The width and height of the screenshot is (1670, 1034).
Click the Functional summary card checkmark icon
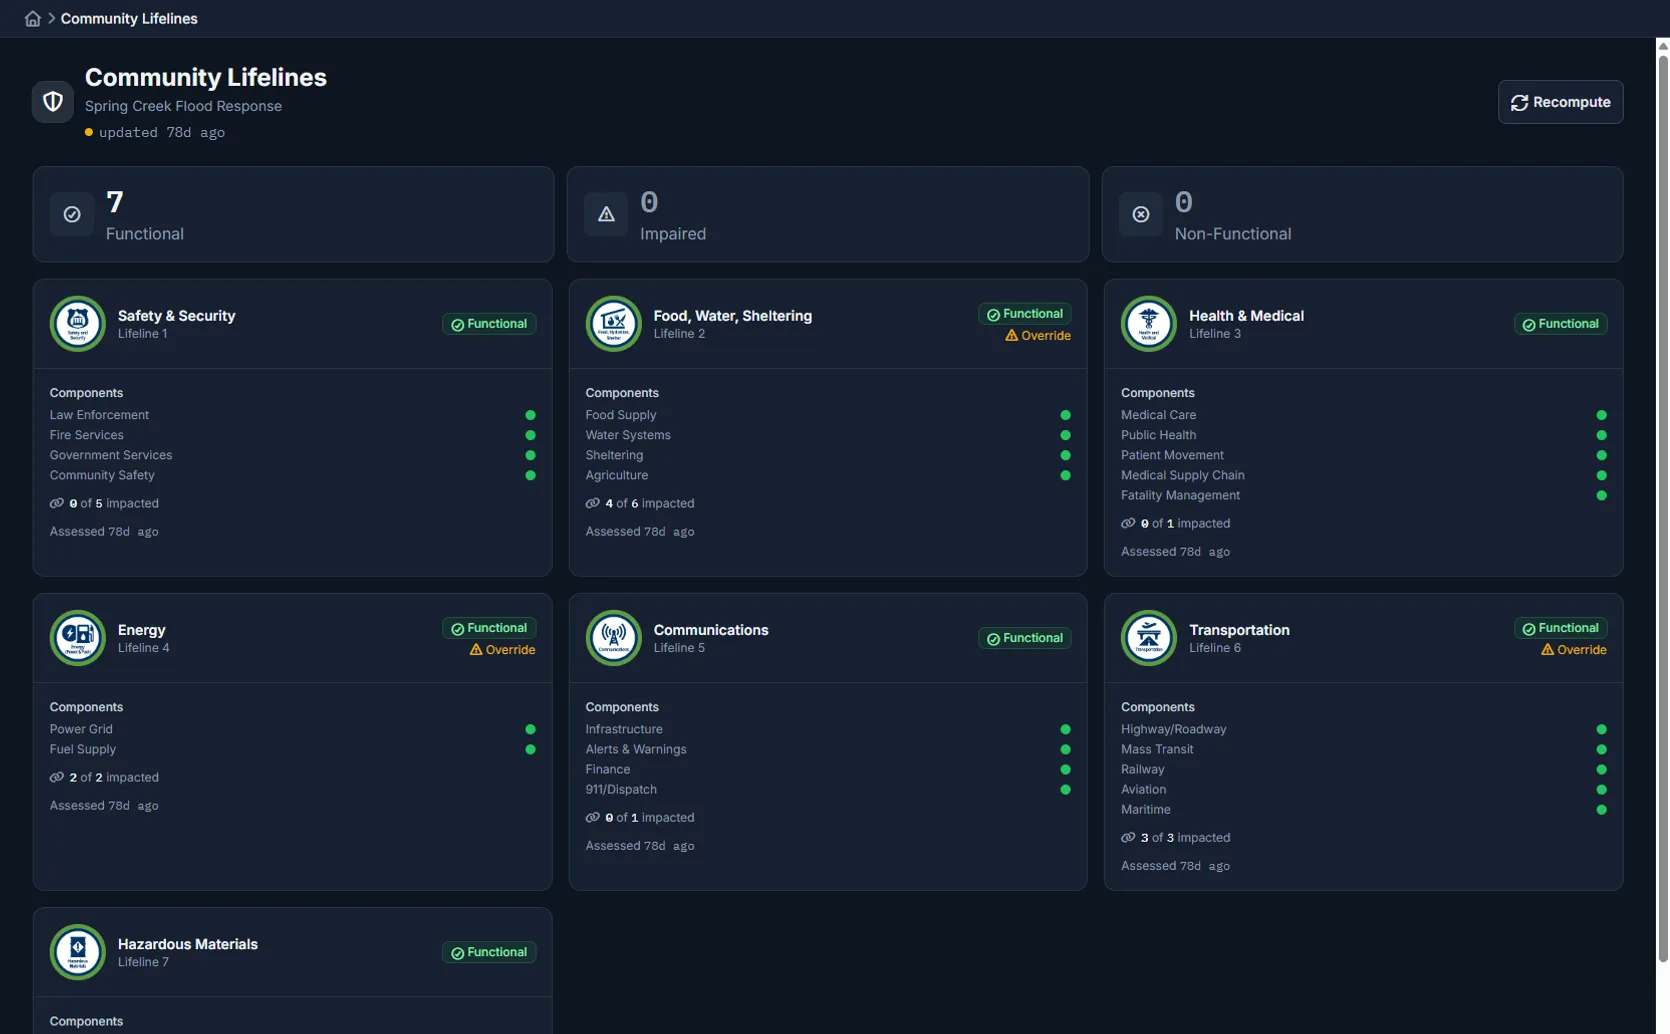click(x=72, y=214)
